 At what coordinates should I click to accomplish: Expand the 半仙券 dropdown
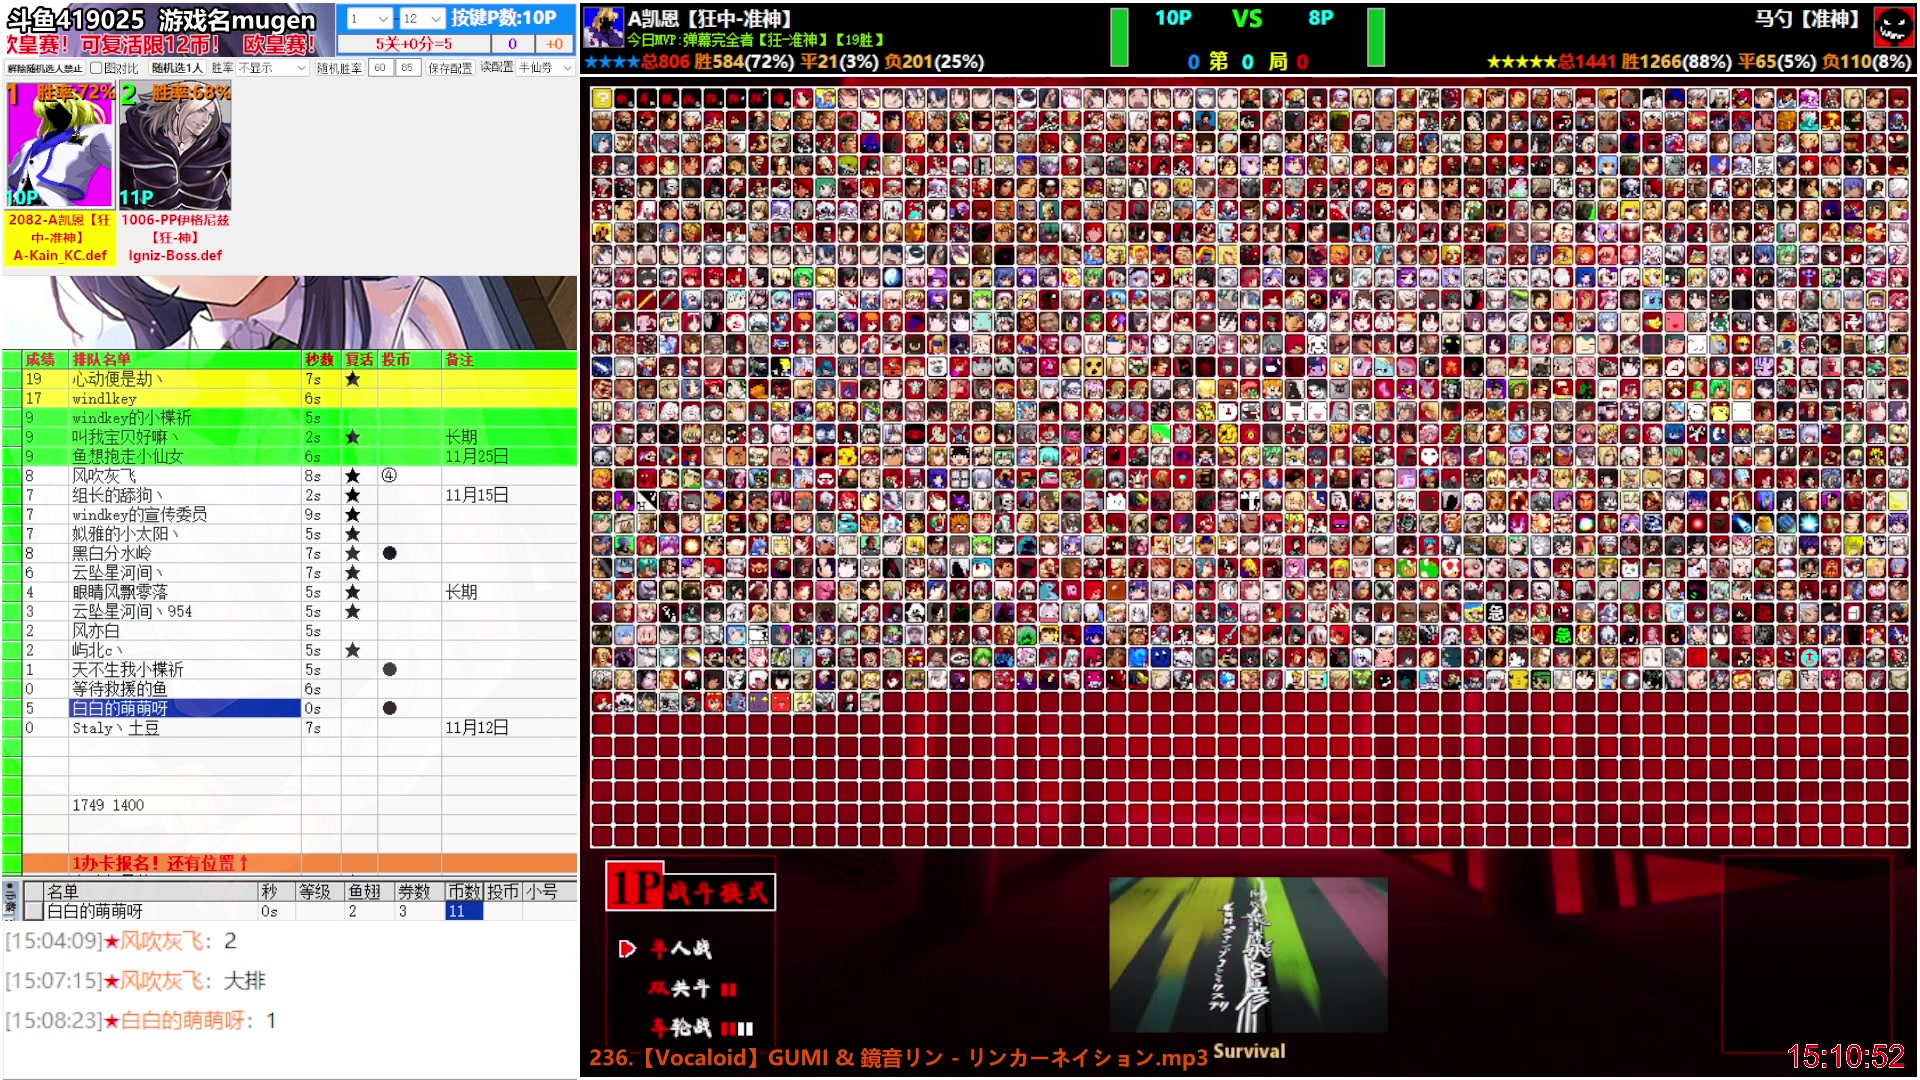[x=545, y=68]
